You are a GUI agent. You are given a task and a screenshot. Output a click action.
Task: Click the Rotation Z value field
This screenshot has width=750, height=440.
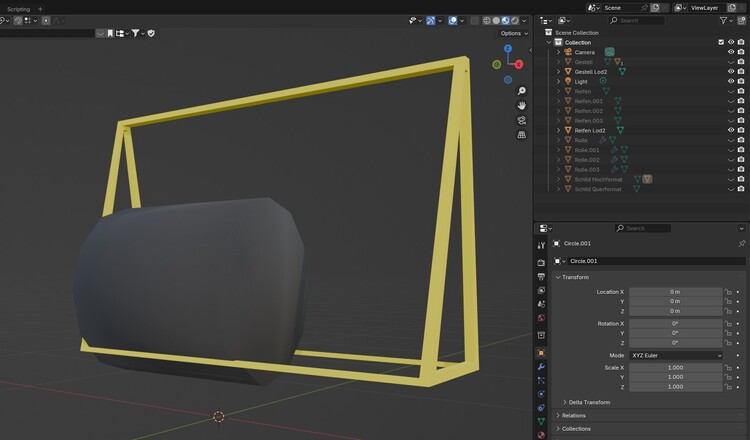[675, 343]
